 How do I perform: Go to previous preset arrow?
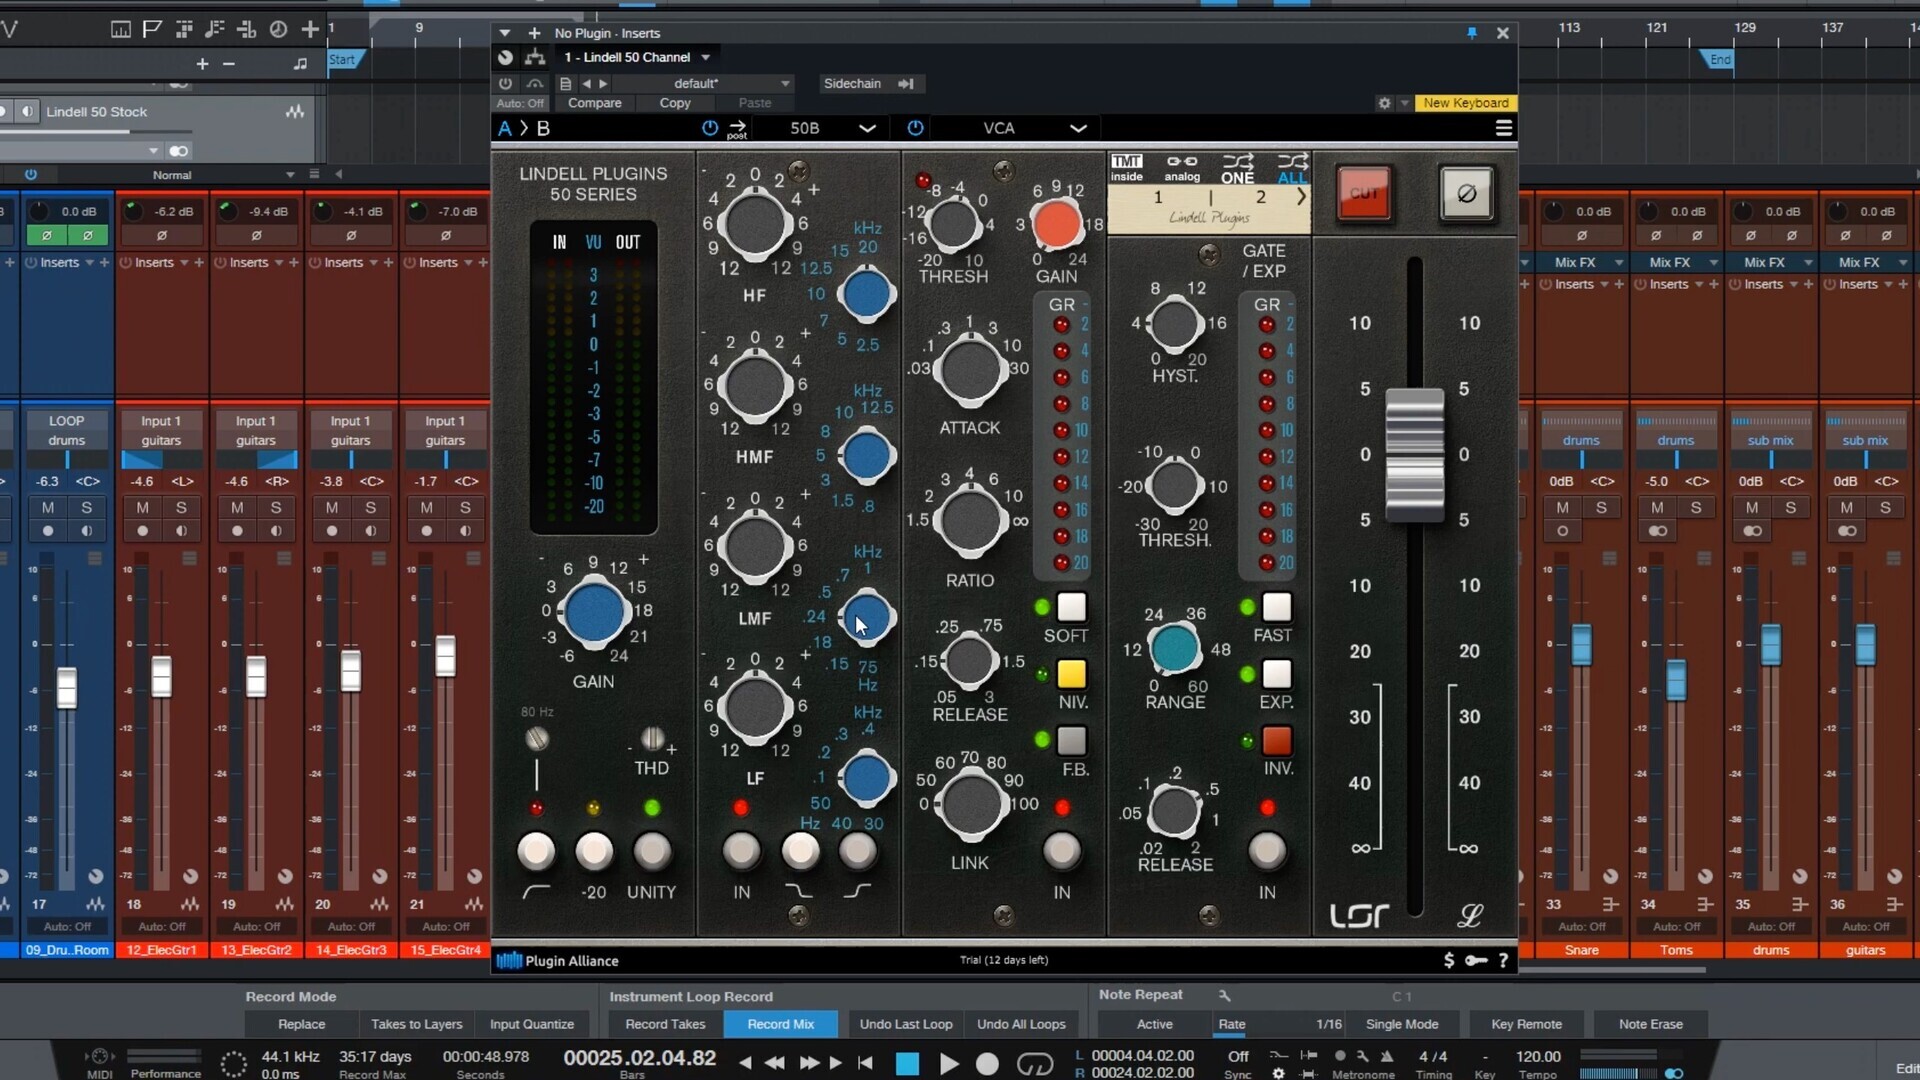[x=587, y=83]
